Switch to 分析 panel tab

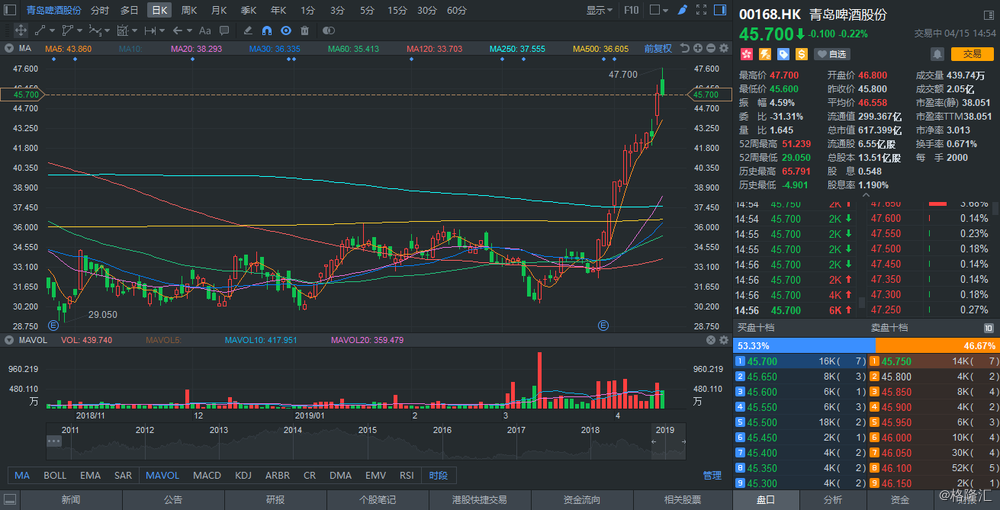832,500
